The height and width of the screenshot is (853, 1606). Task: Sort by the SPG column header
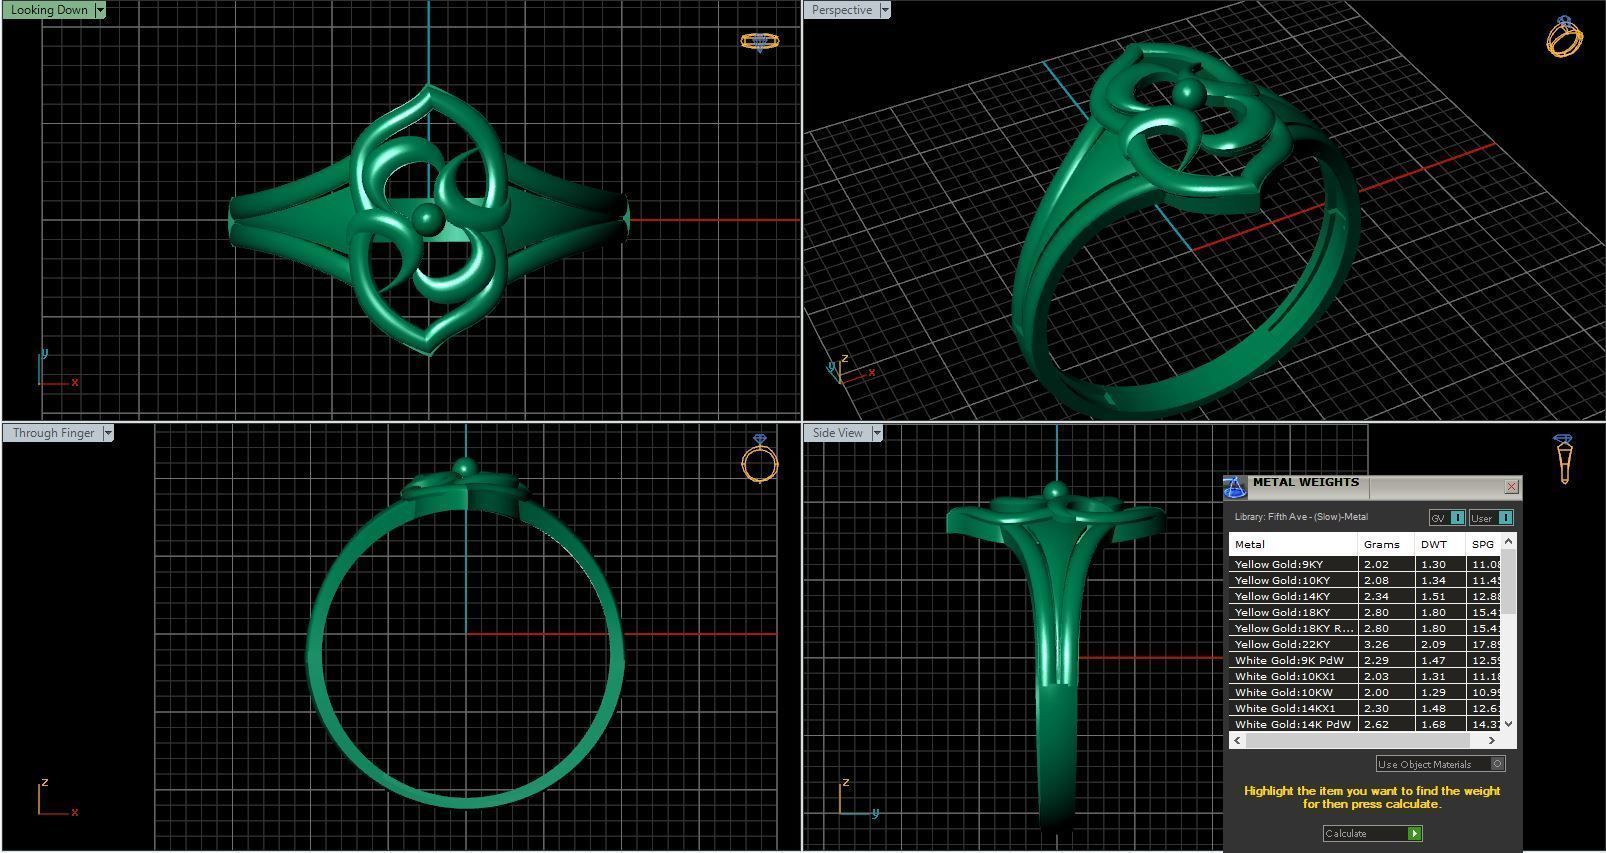click(x=1484, y=545)
